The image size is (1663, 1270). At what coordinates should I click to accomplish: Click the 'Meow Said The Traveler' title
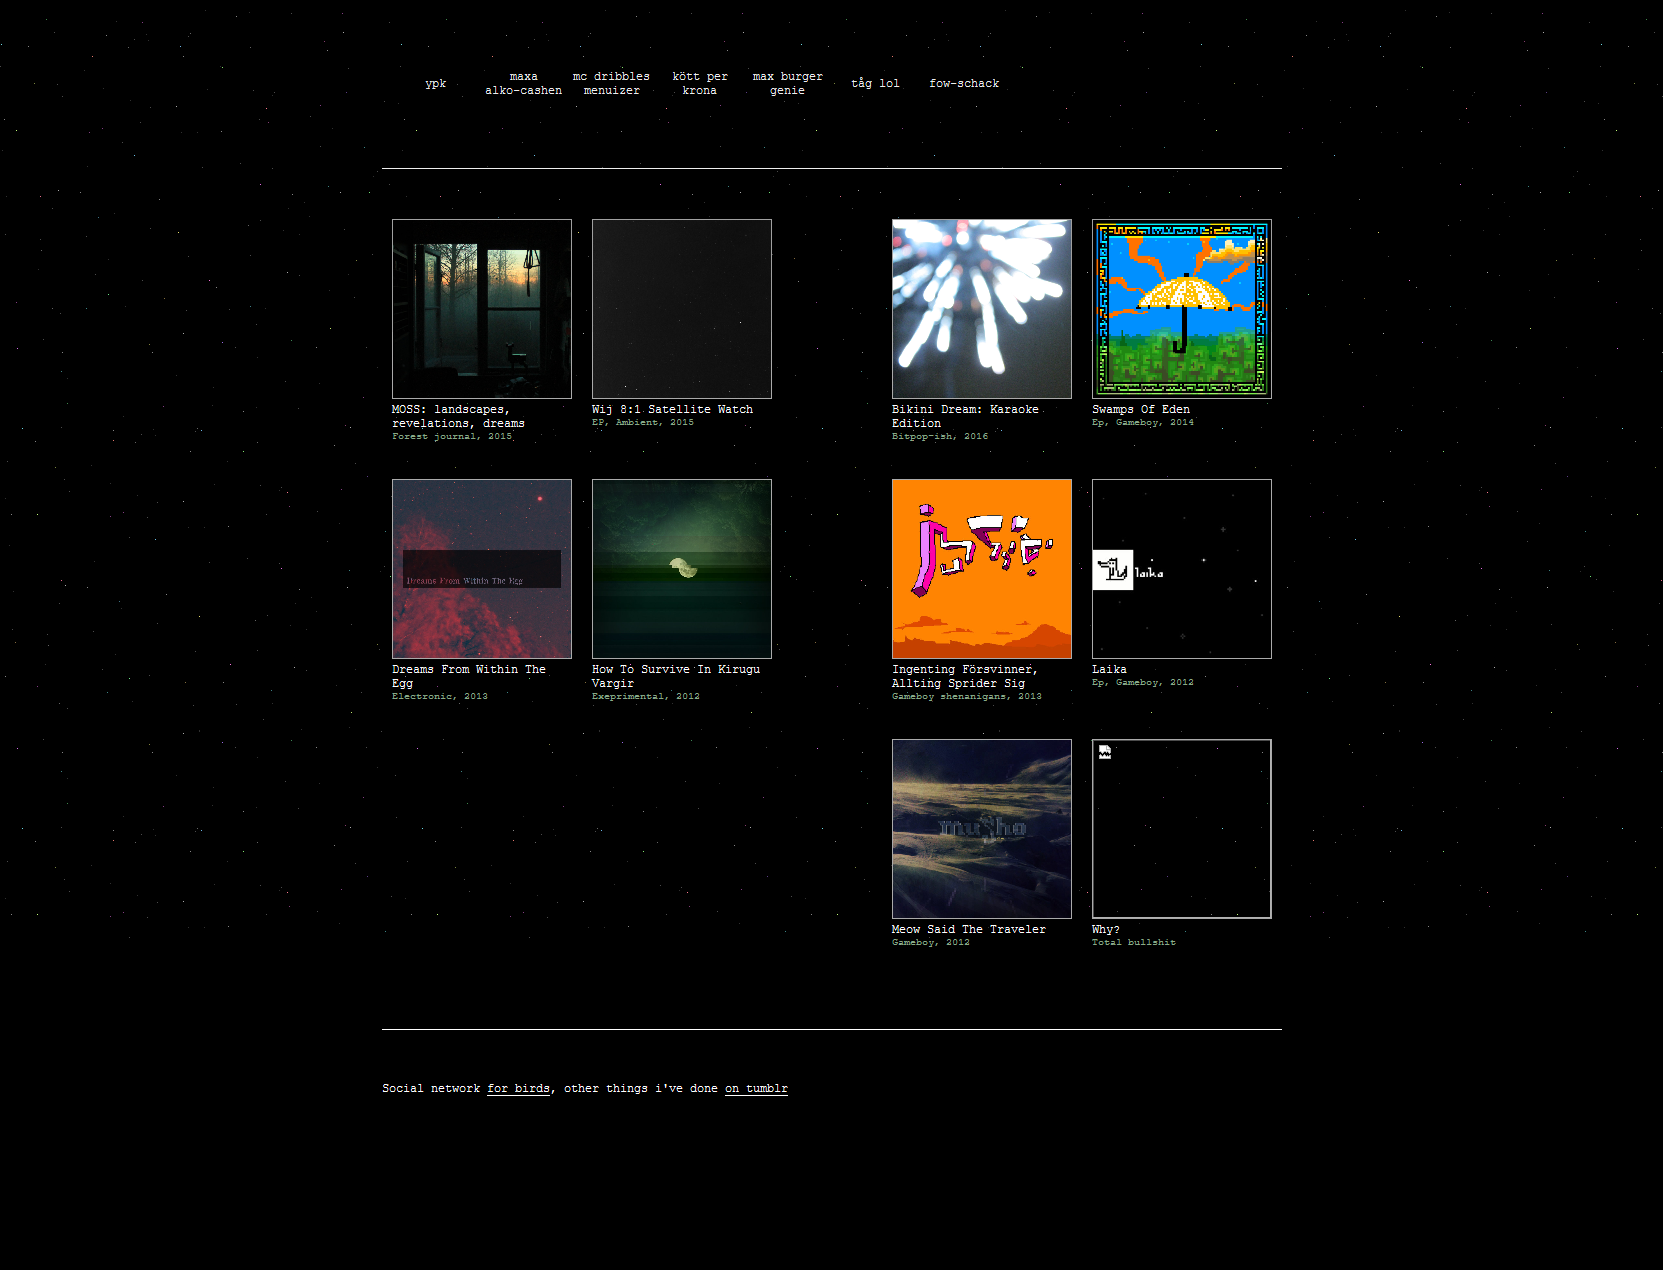(969, 929)
